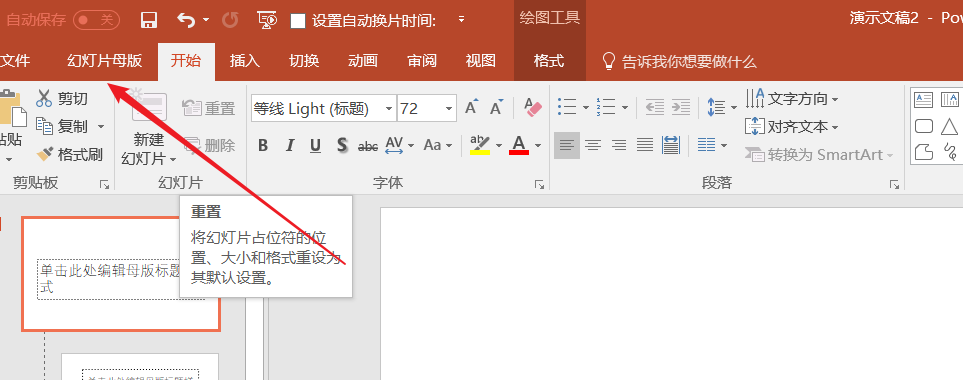This screenshot has width=963, height=380.
Task: Increase font size icon
Action: (x=472, y=108)
